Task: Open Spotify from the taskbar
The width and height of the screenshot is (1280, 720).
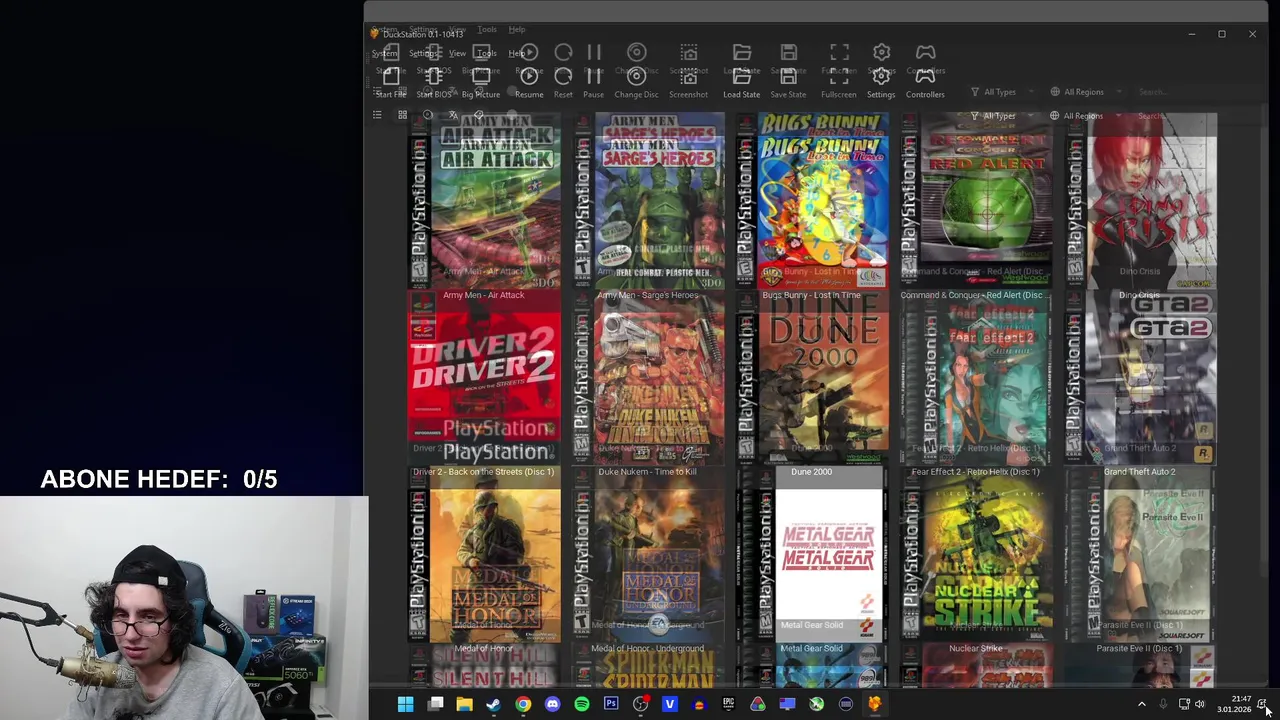Action: [582, 704]
